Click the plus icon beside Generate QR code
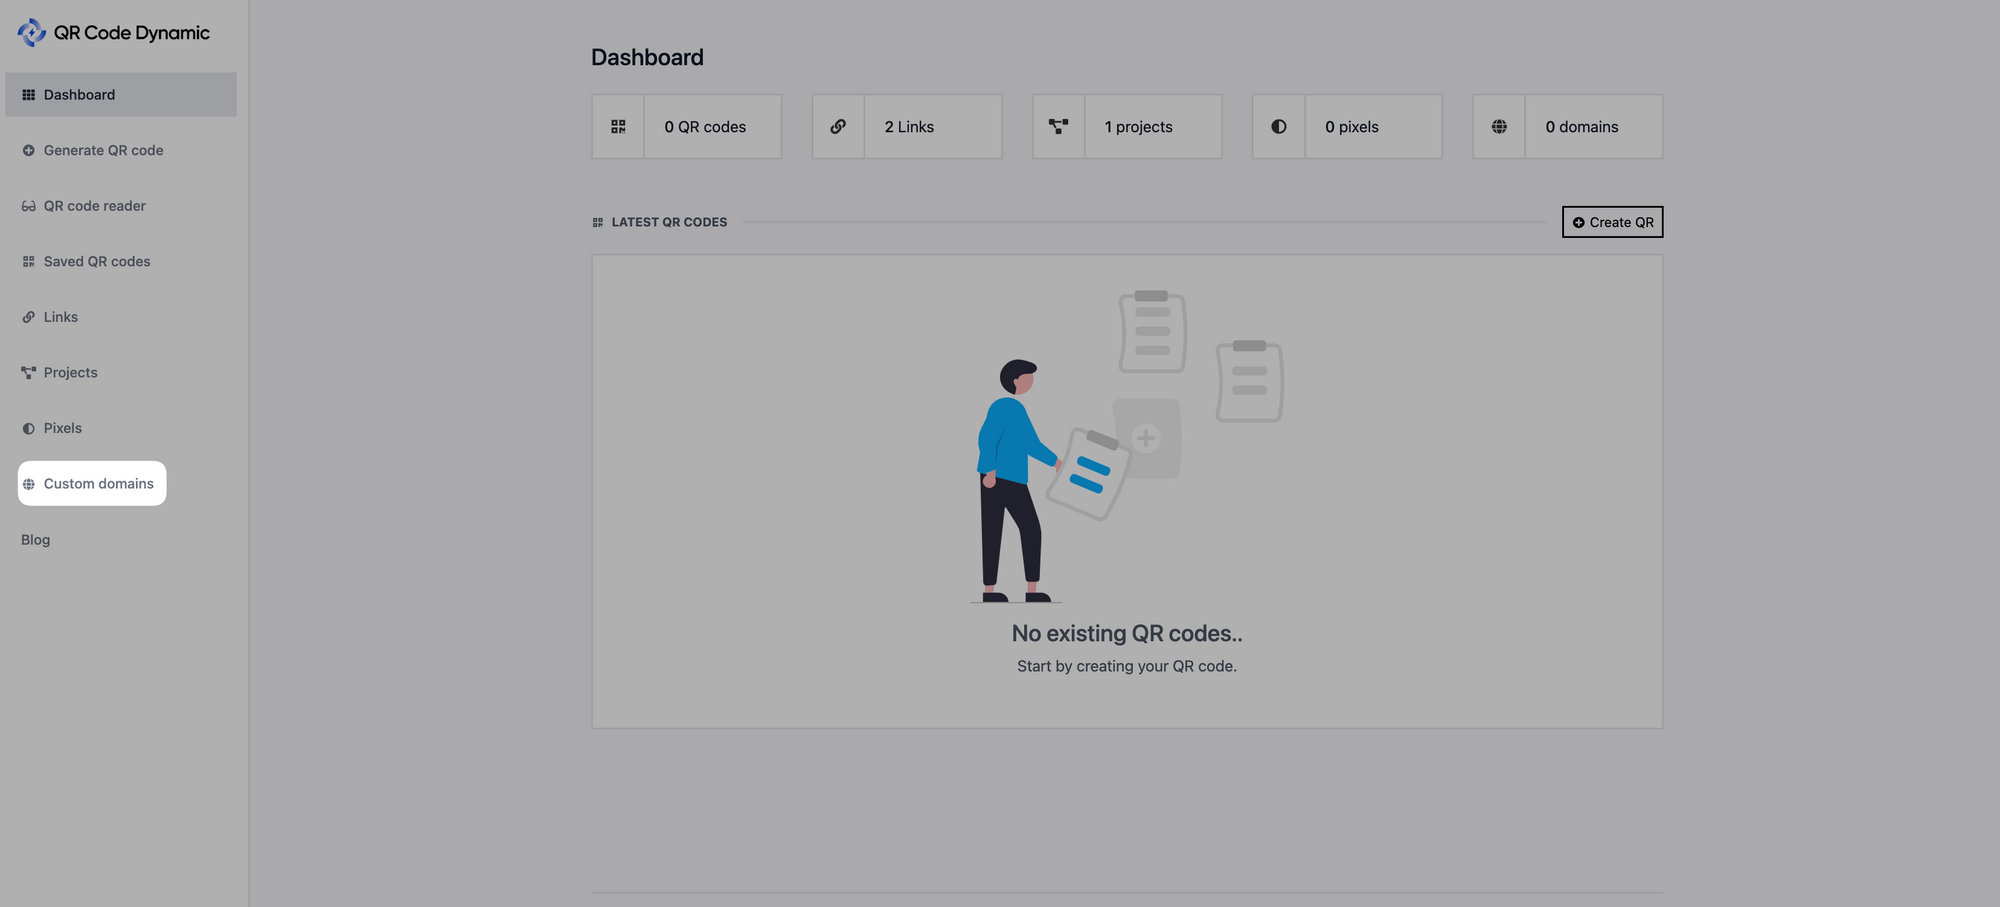This screenshot has height=907, width=2000. coord(28,151)
